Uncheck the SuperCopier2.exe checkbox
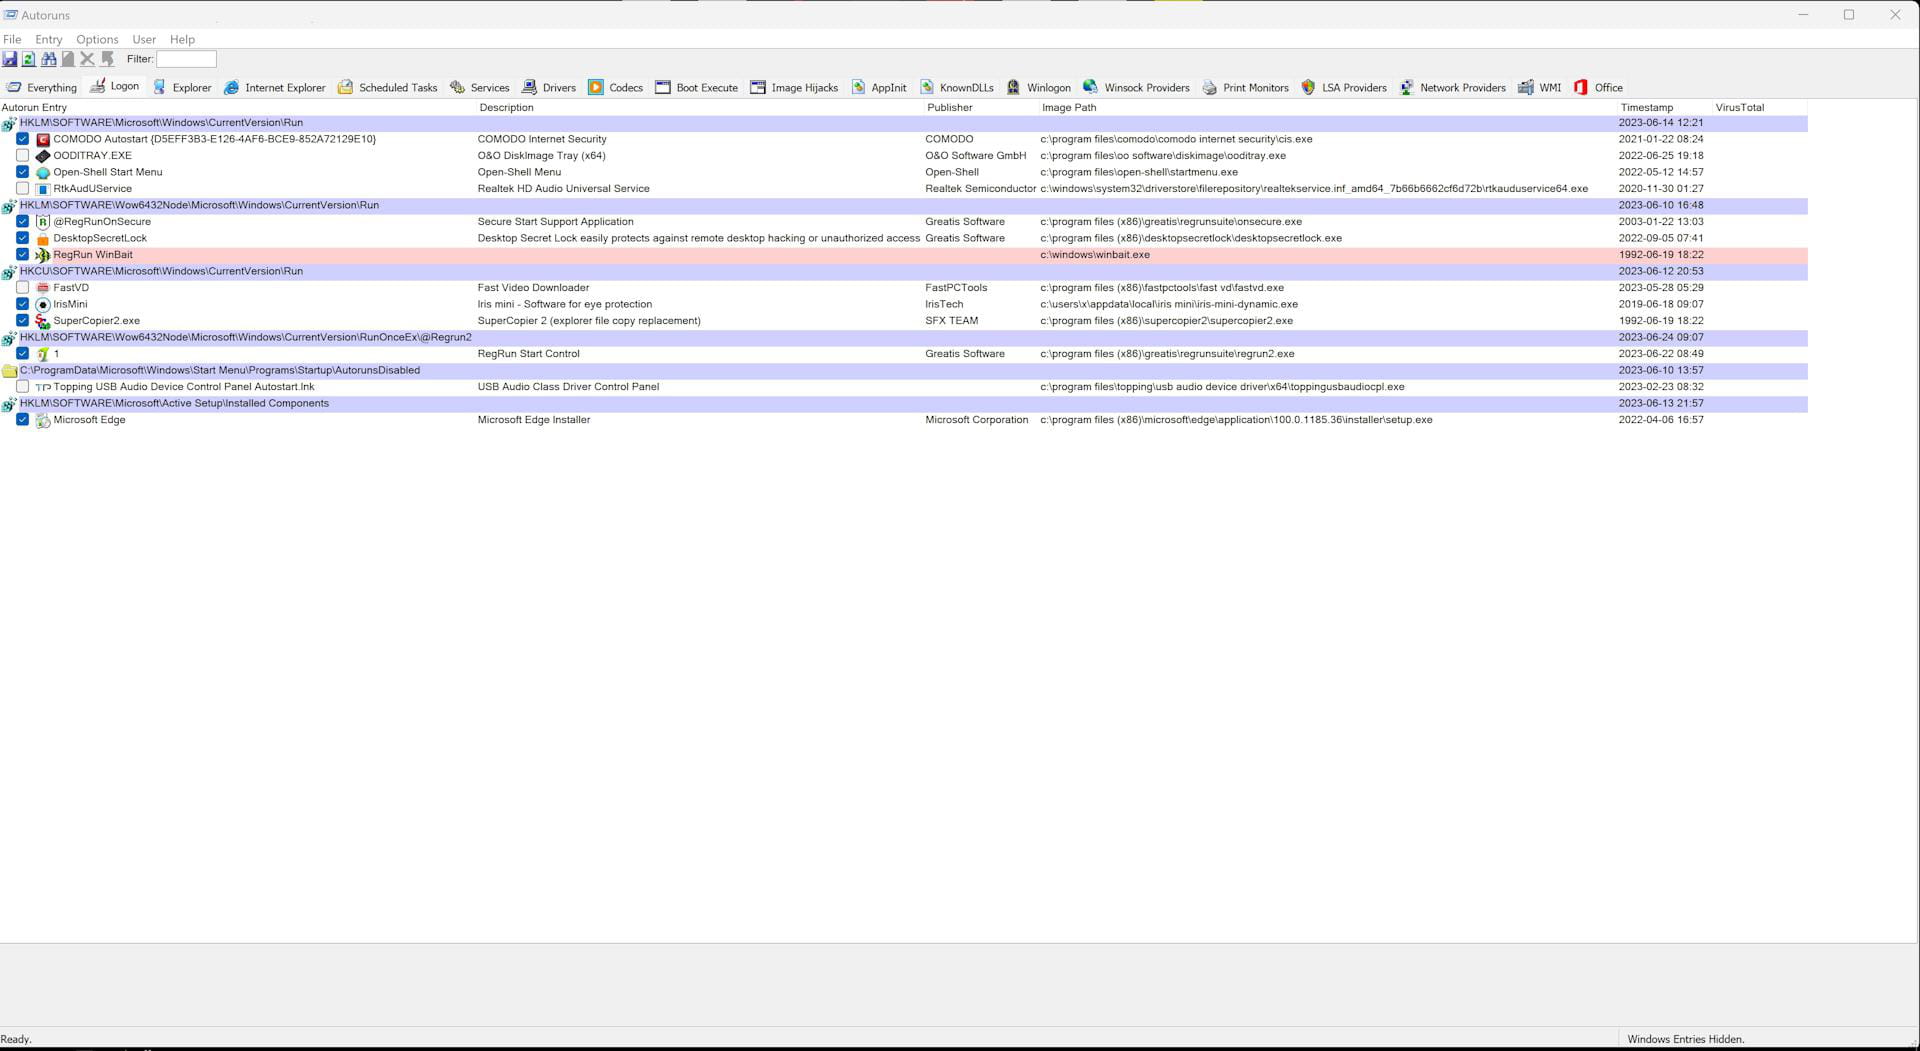The width and height of the screenshot is (1920, 1051). [22, 320]
